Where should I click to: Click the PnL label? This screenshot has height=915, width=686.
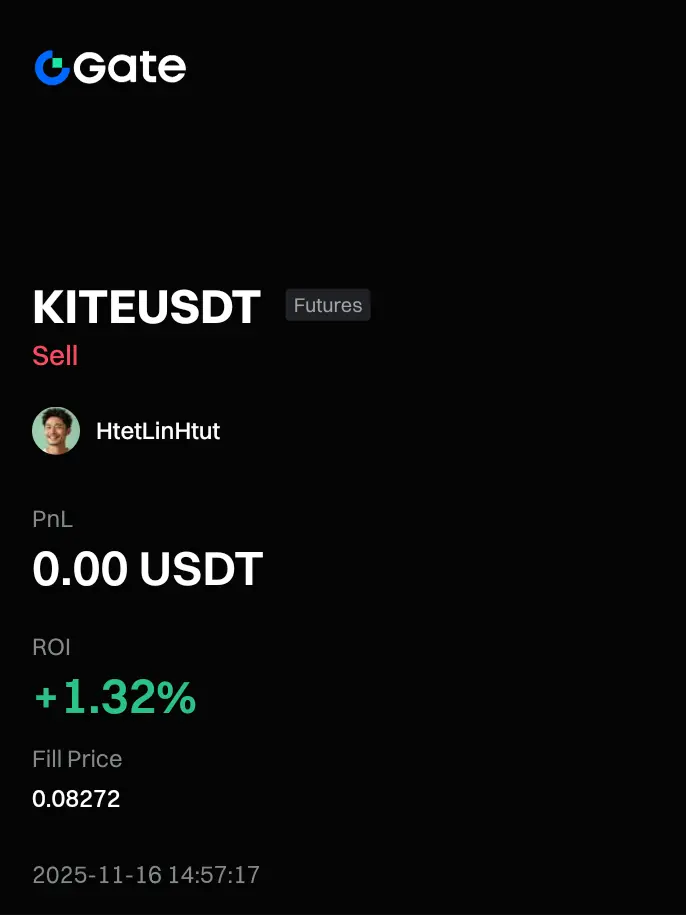point(52,519)
